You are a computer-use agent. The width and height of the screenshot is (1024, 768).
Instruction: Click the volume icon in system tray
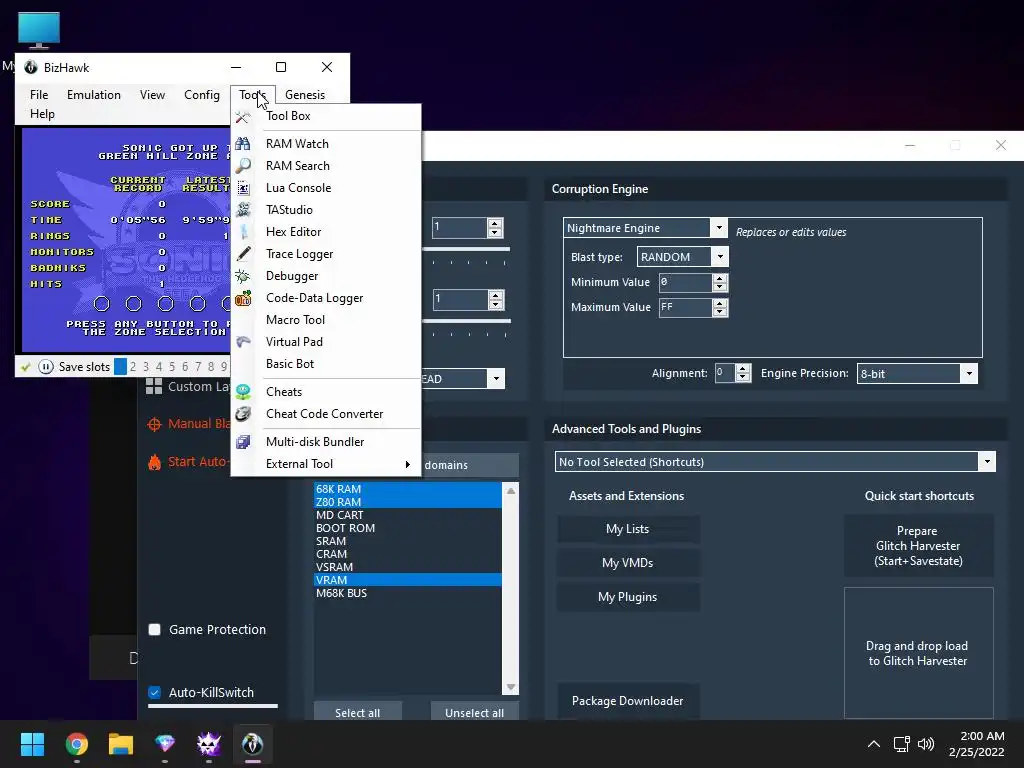click(x=926, y=744)
